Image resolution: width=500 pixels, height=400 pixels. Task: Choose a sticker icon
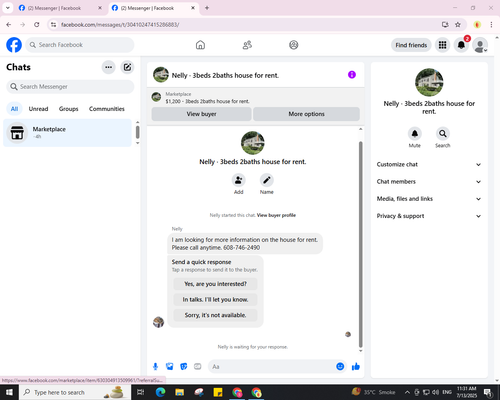184,367
